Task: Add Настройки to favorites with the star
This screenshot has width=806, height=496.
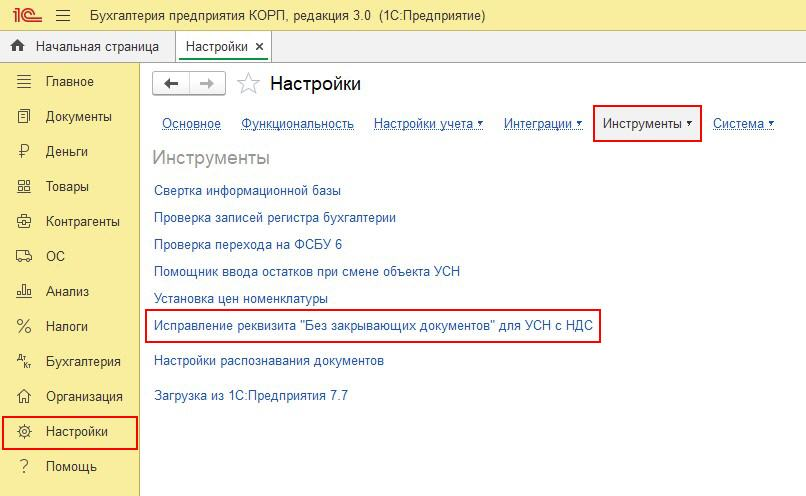Action: pyautogui.click(x=248, y=83)
